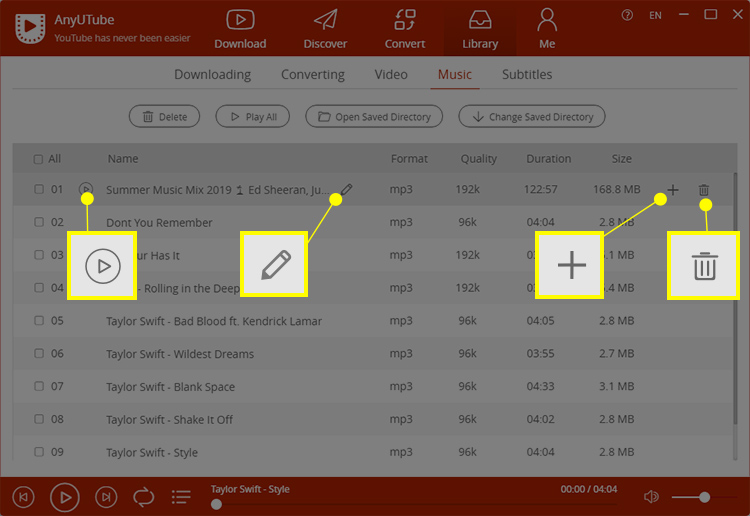Check the box for track 02
The height and width of the screenshot is (516, 750).
tap(39, 222)
